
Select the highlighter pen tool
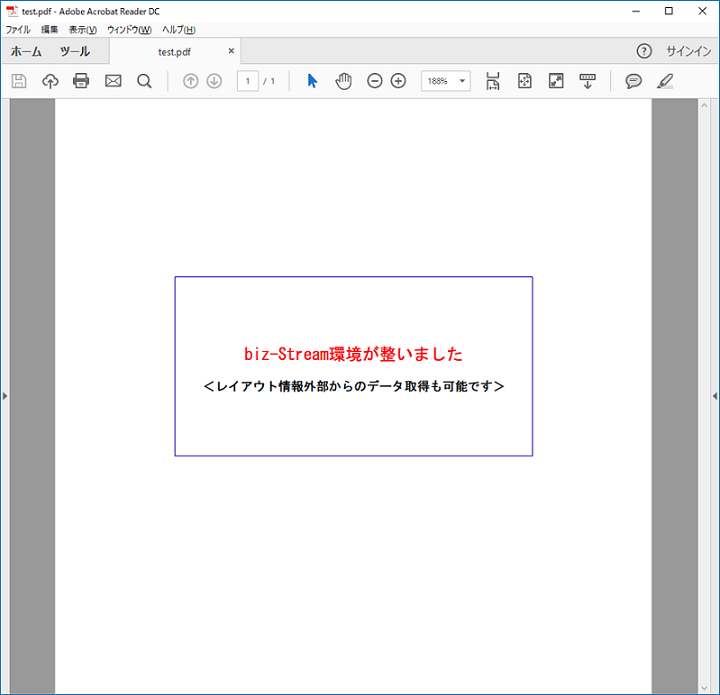click(x=665, y=81)
